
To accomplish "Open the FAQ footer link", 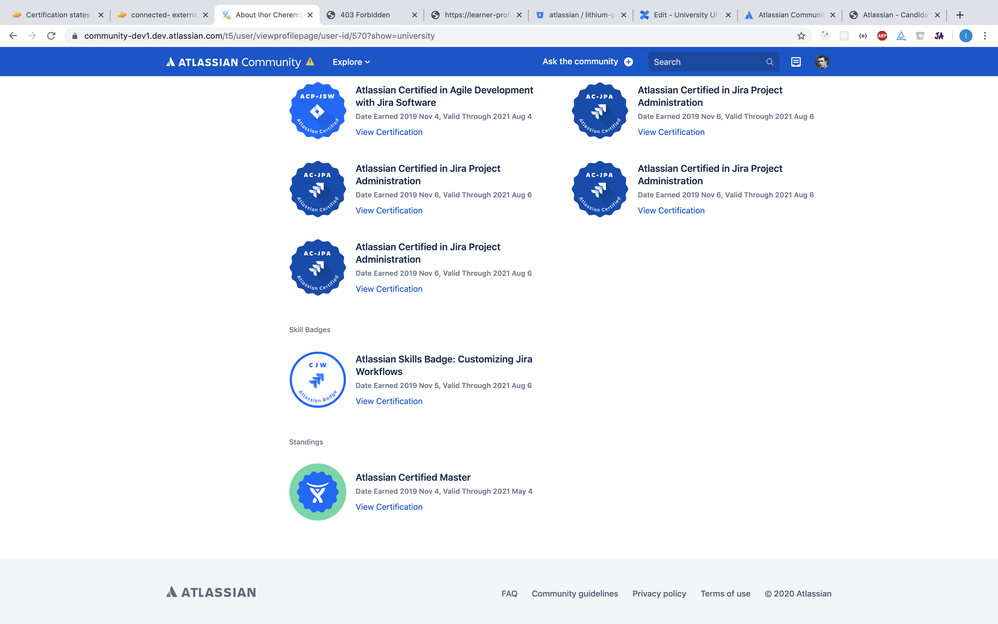I will coord(509,593).
